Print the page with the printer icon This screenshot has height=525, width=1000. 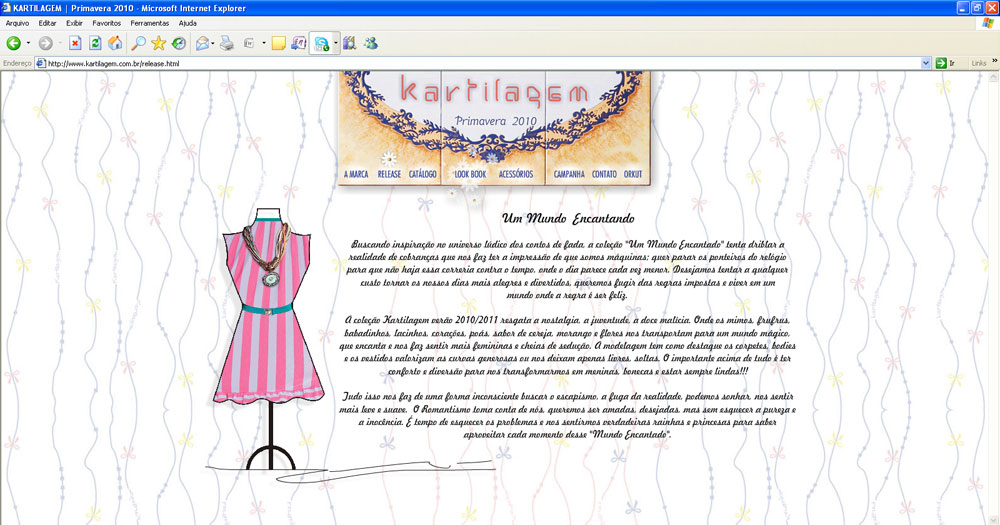[x=226, y=43]
